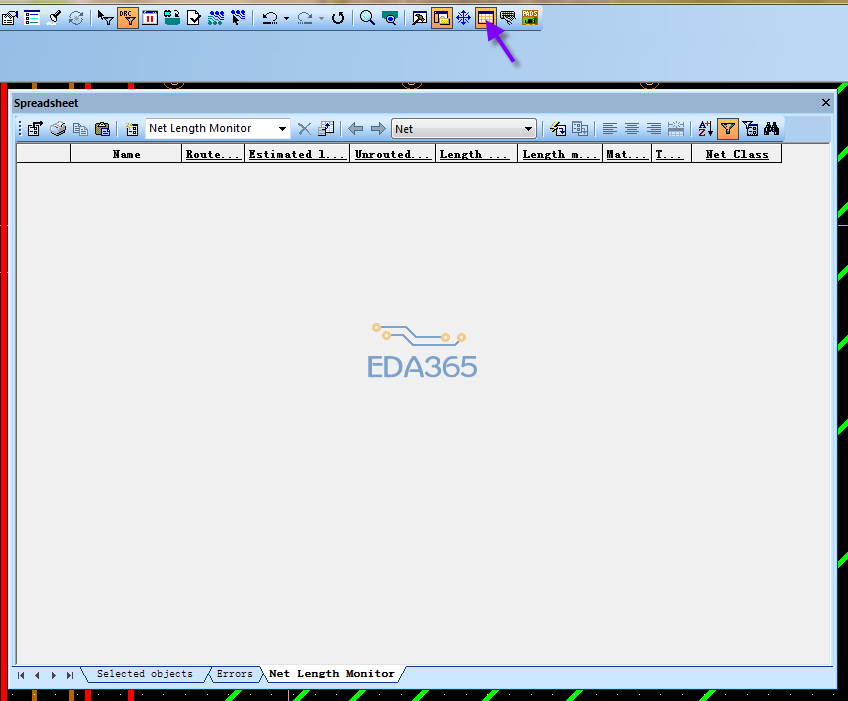The width and height of the screenshot is (848, 701).
Task: Click the T... column header
Action: 671,154
